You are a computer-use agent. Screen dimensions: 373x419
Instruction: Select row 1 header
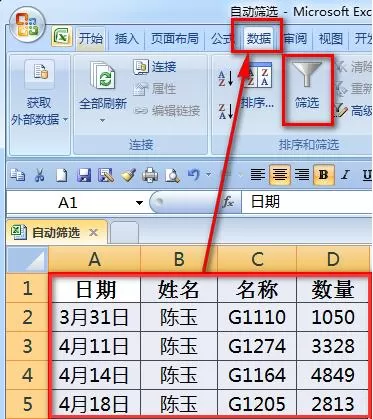pyautogui.click(x=27, y=288)
